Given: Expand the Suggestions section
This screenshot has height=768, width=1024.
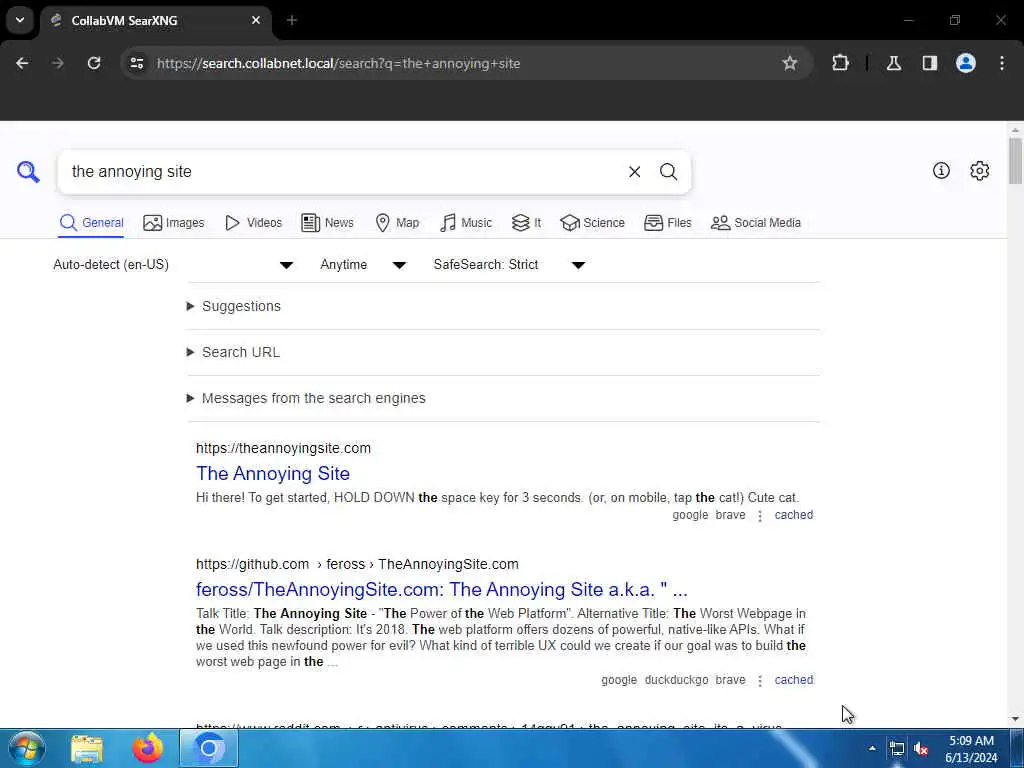Looking at the screenshot, I should tap(234, 306).
